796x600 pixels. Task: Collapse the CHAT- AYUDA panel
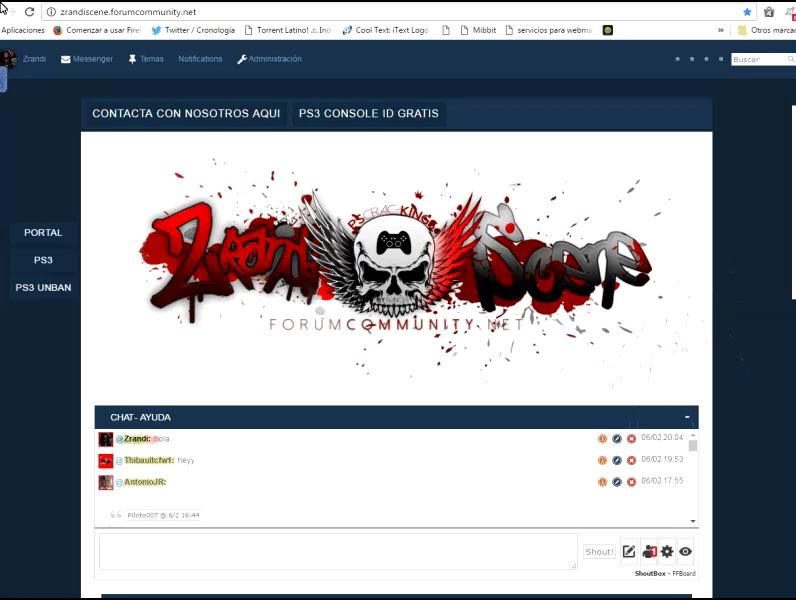(687, 417)
